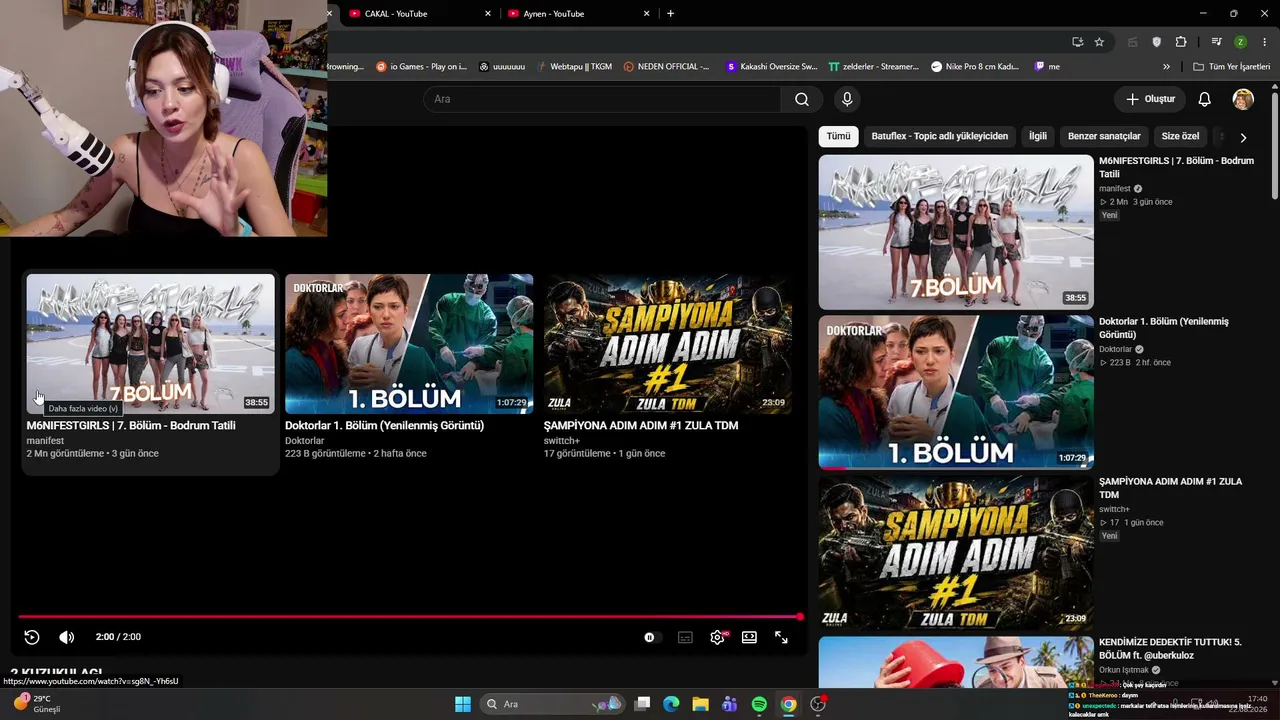
Task: Open the player settings gear
Action: tap(717, 637)
